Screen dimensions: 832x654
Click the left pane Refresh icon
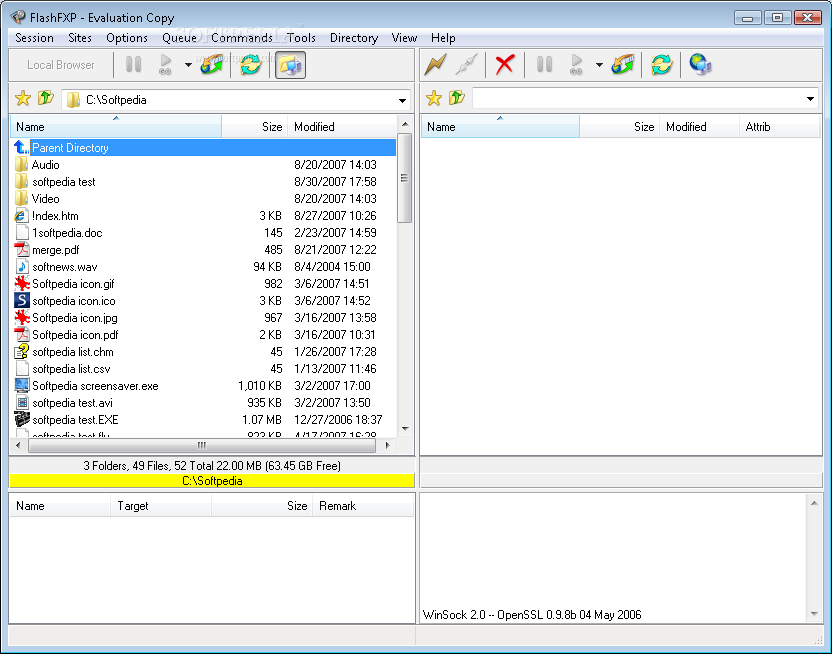[x=250, y=65]
